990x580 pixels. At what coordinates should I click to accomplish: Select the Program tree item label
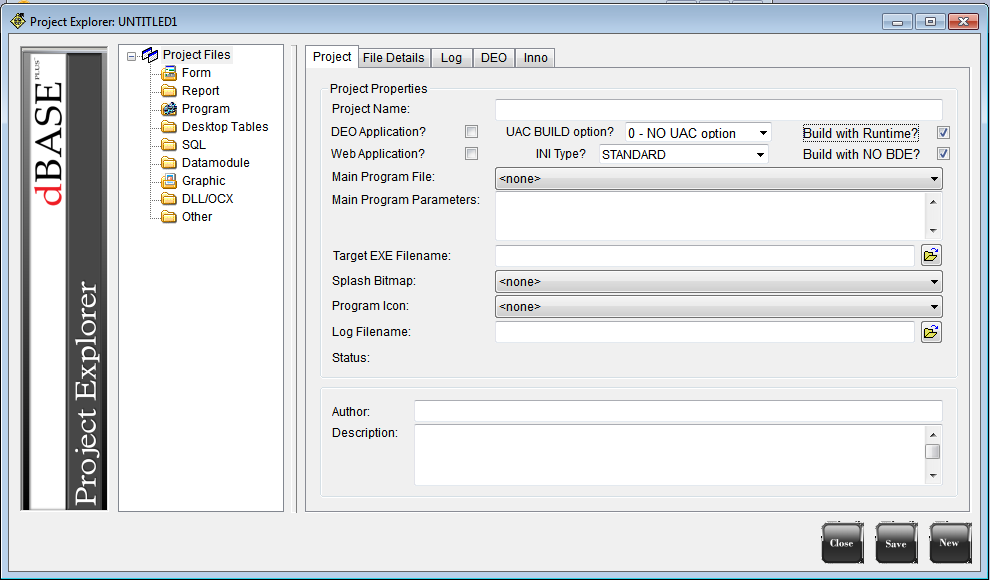206,109
